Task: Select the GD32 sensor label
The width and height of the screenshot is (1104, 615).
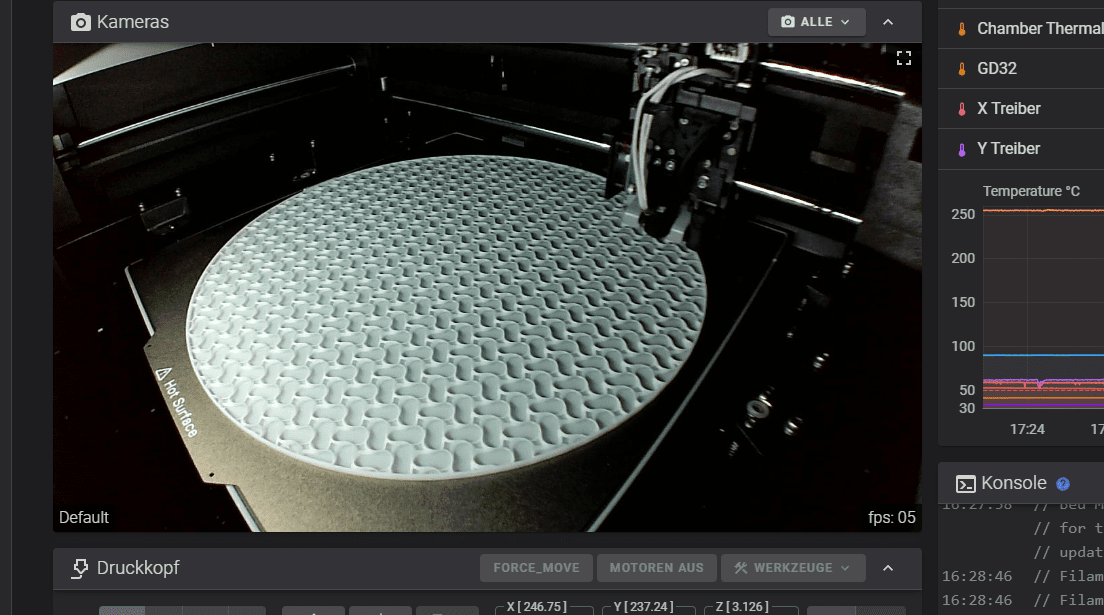Action: [x=997, y=68]
